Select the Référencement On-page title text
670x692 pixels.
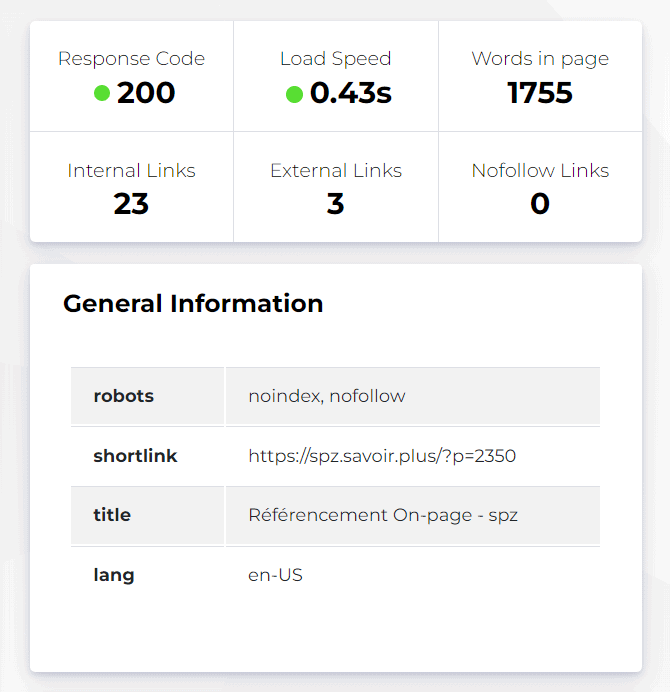pos(383,515)
